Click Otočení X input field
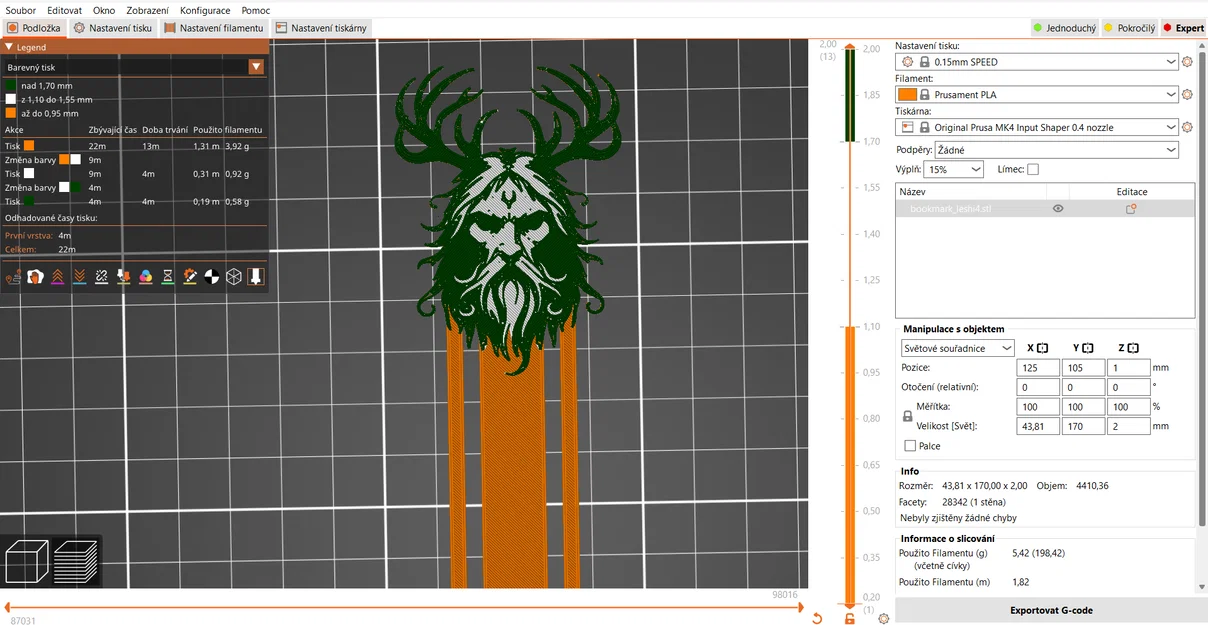This screenshot has width=1208, height=625. pos(1038,387)
